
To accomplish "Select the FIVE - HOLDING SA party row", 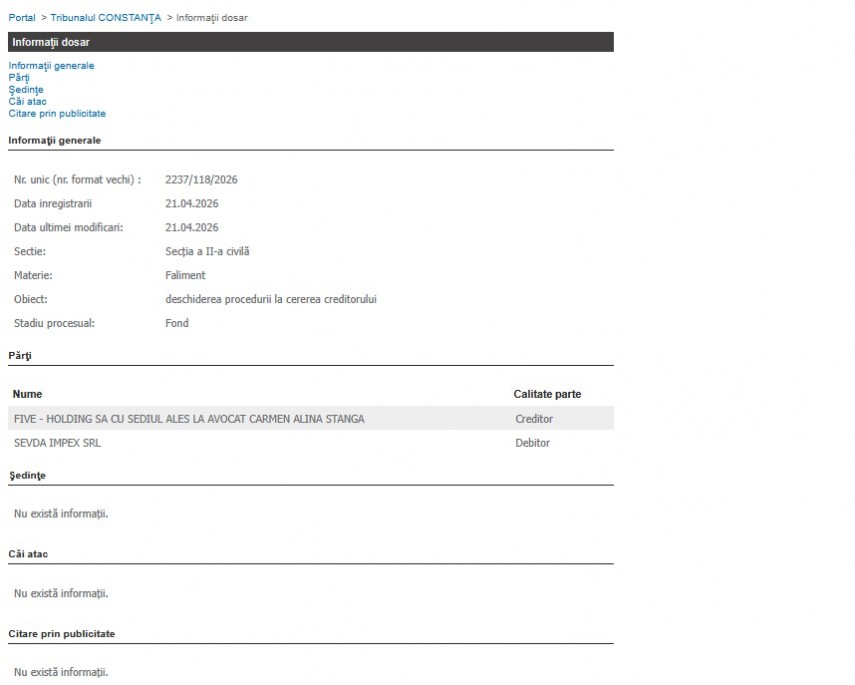I will point(189,419).
